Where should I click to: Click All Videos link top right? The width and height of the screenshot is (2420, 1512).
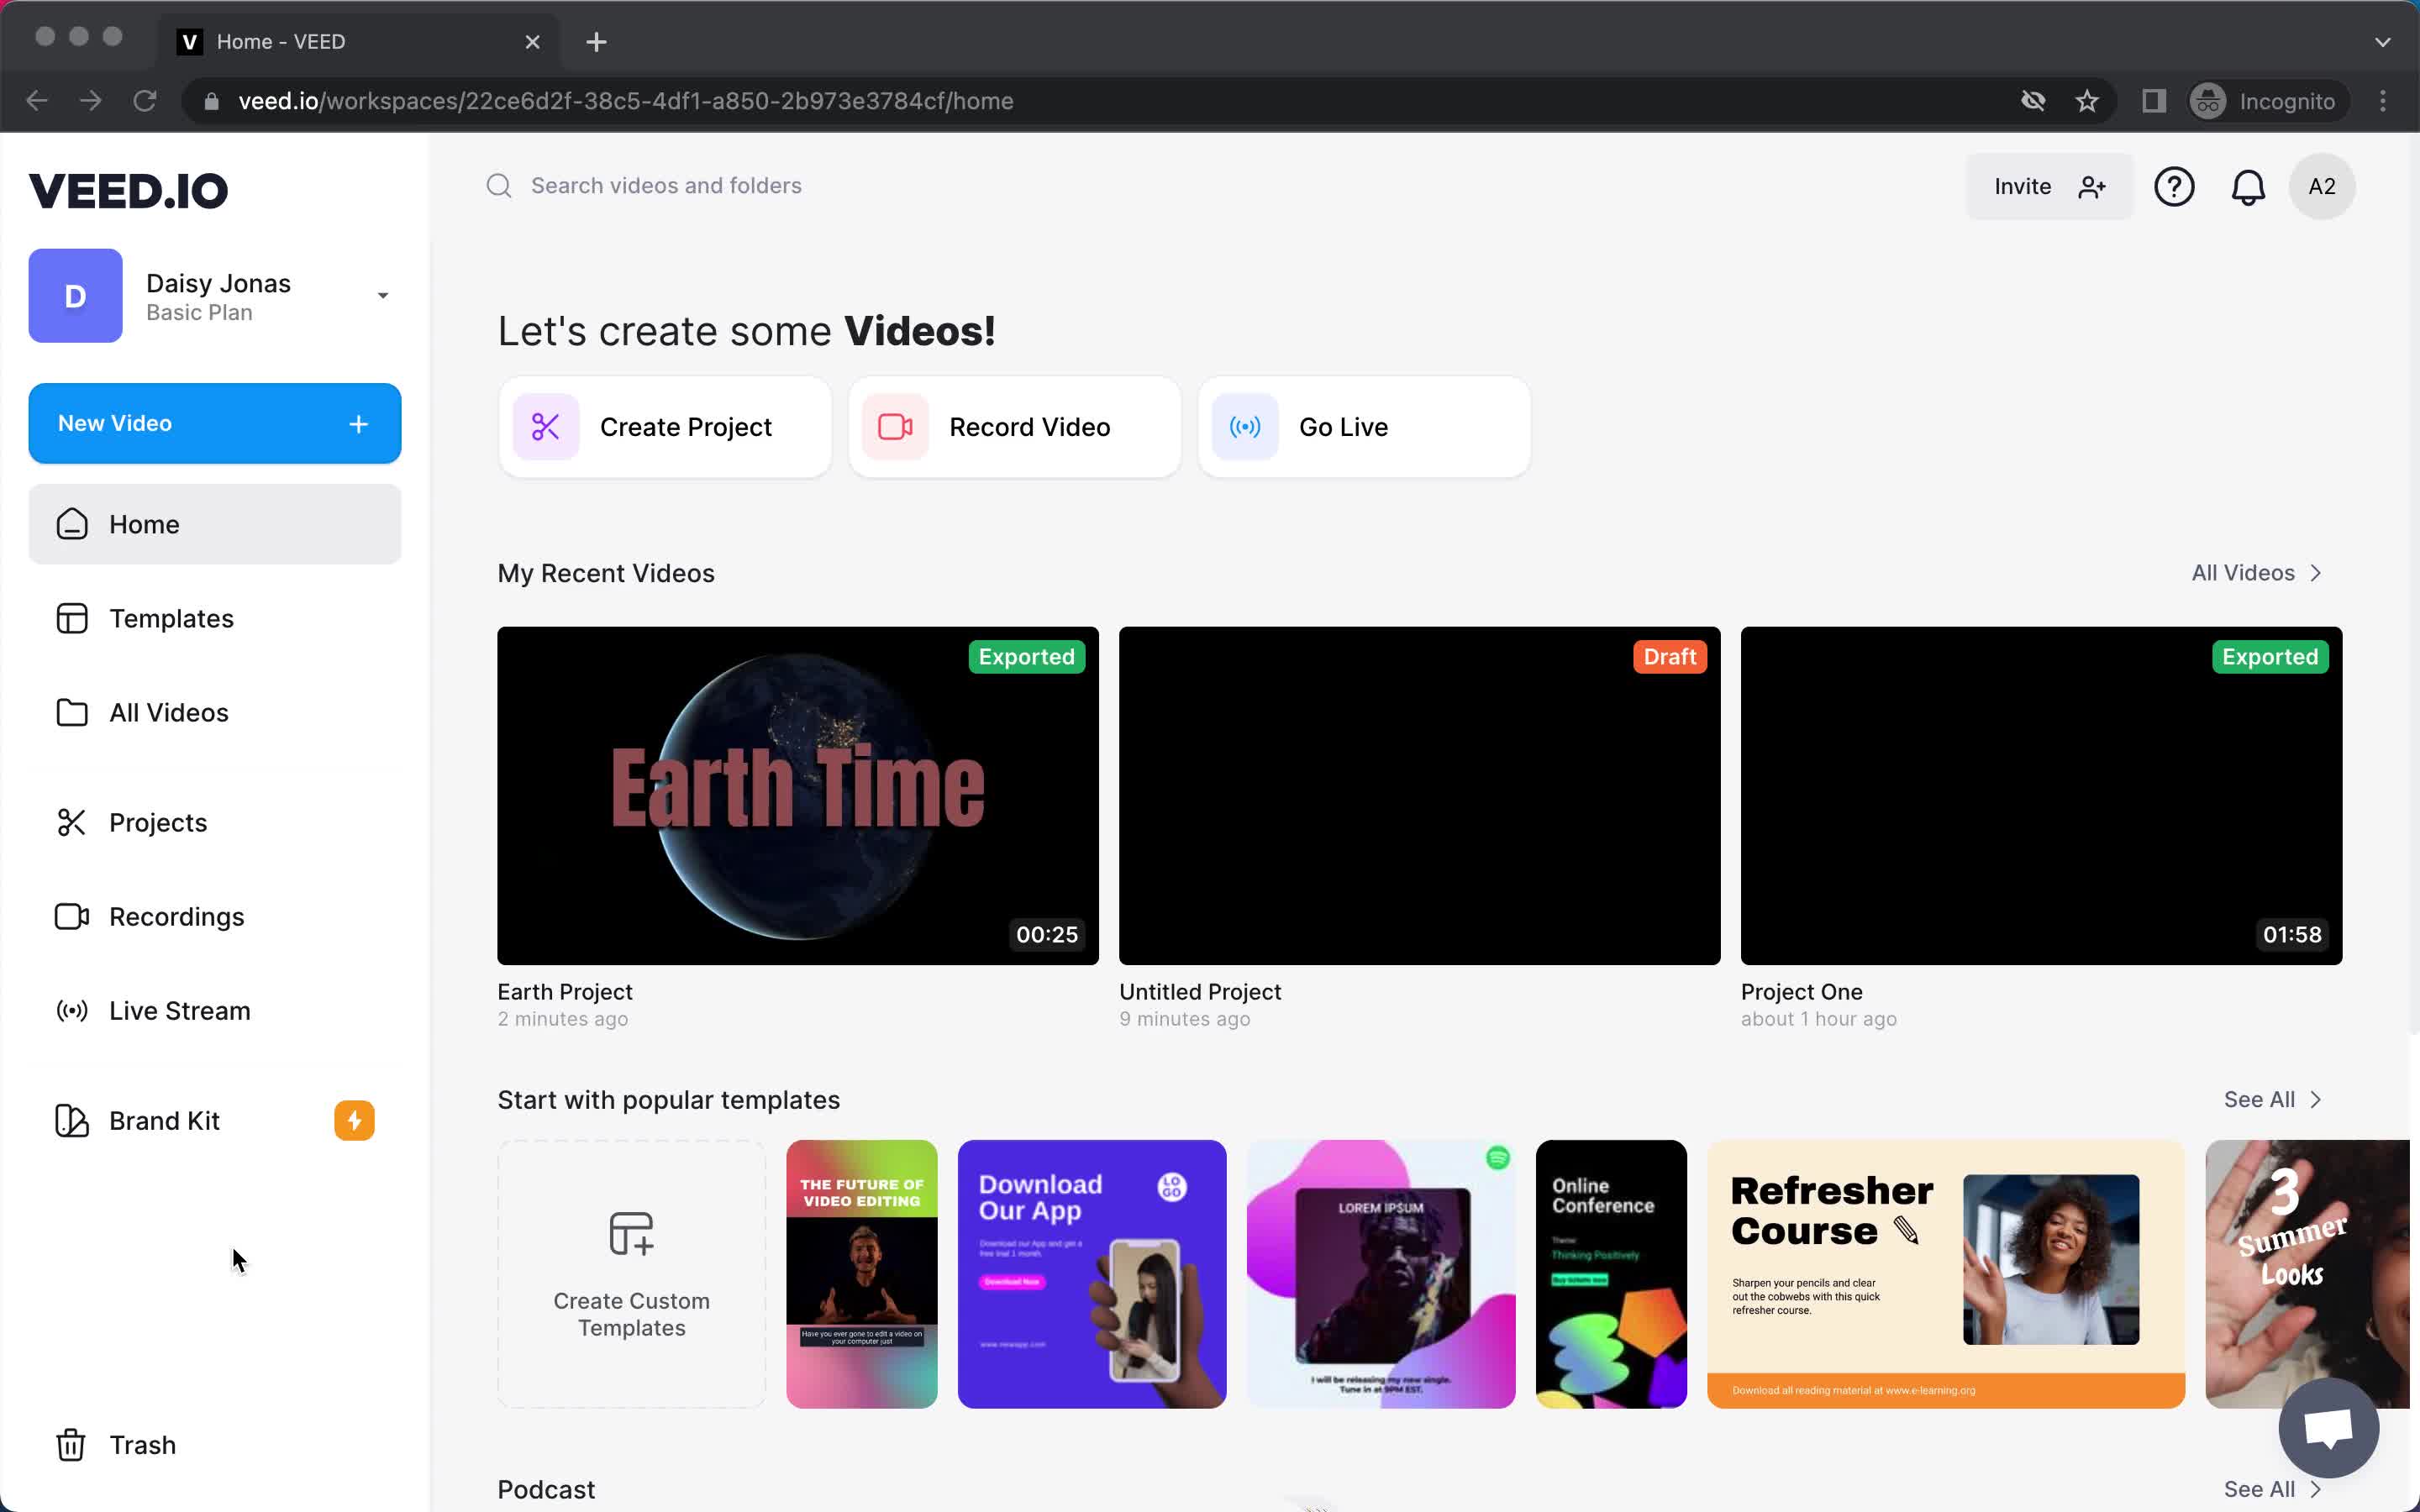click(x=2258, y=573)
